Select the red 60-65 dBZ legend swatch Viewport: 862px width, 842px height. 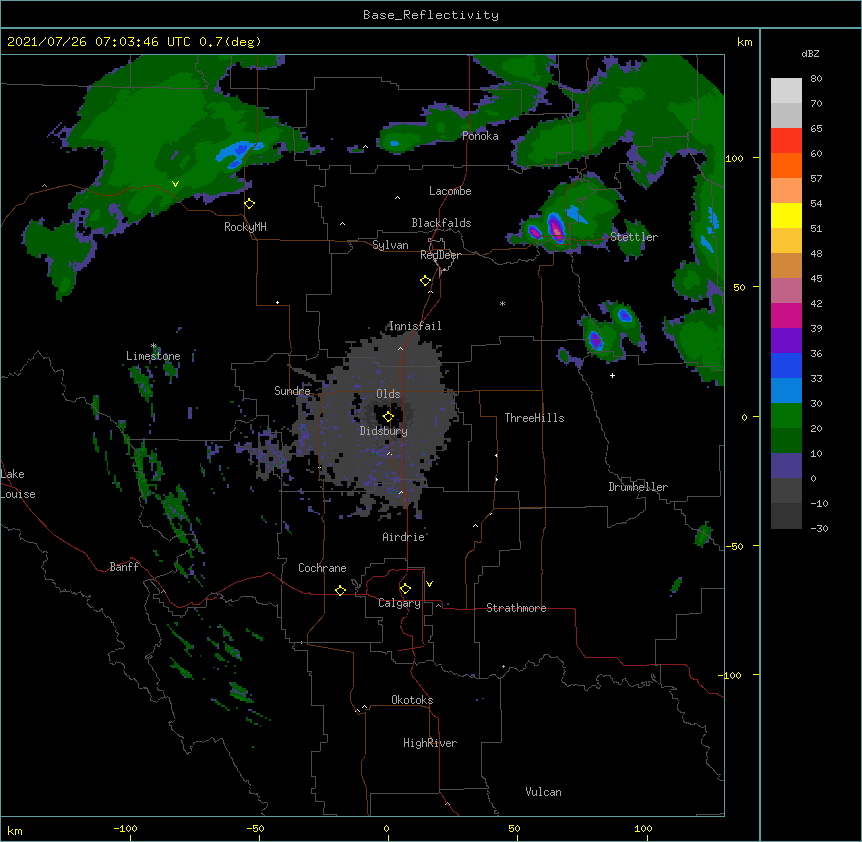point(786,141)
